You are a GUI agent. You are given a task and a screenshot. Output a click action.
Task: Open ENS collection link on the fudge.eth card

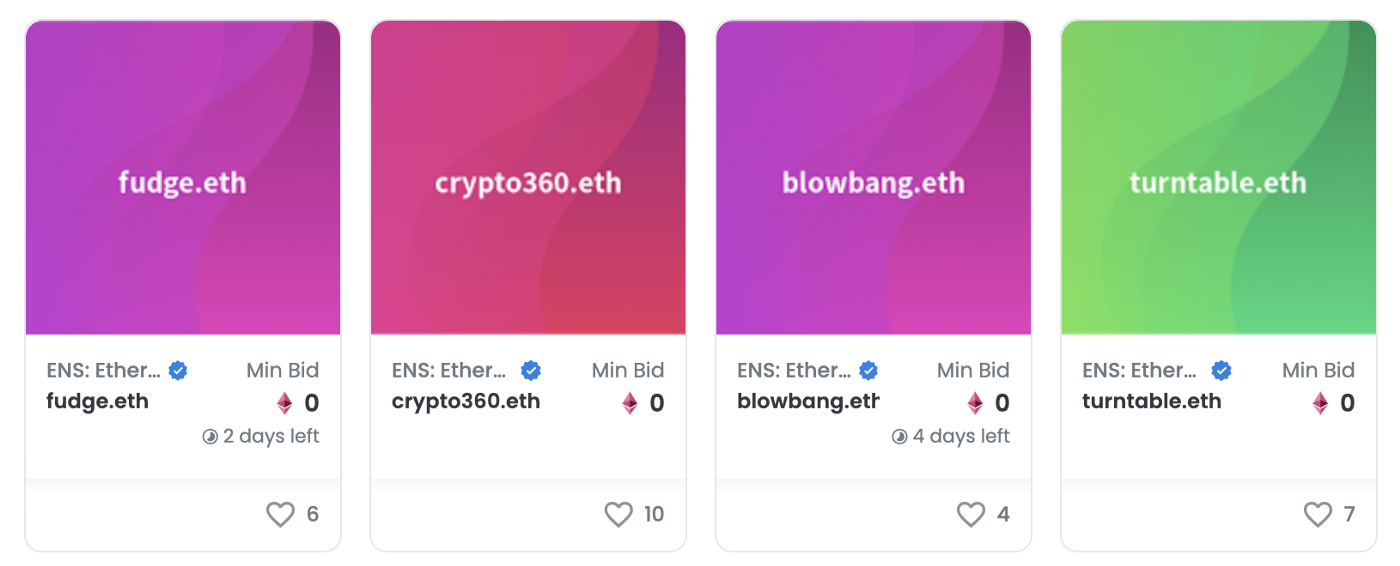(104, 371)
